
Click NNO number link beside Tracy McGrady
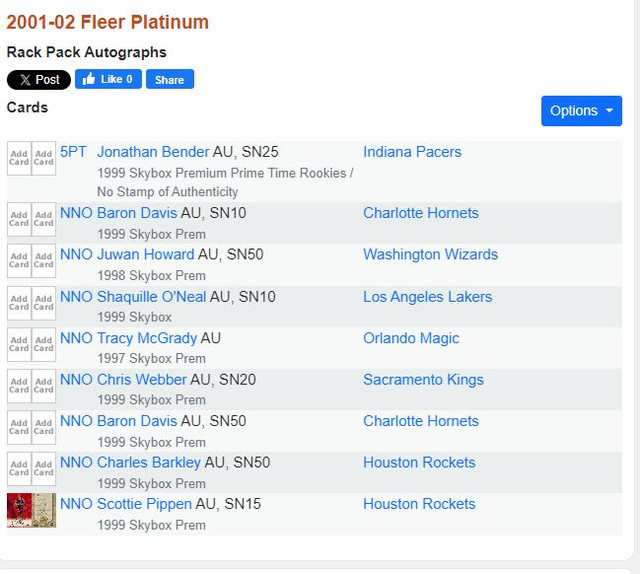click(76, 338)
